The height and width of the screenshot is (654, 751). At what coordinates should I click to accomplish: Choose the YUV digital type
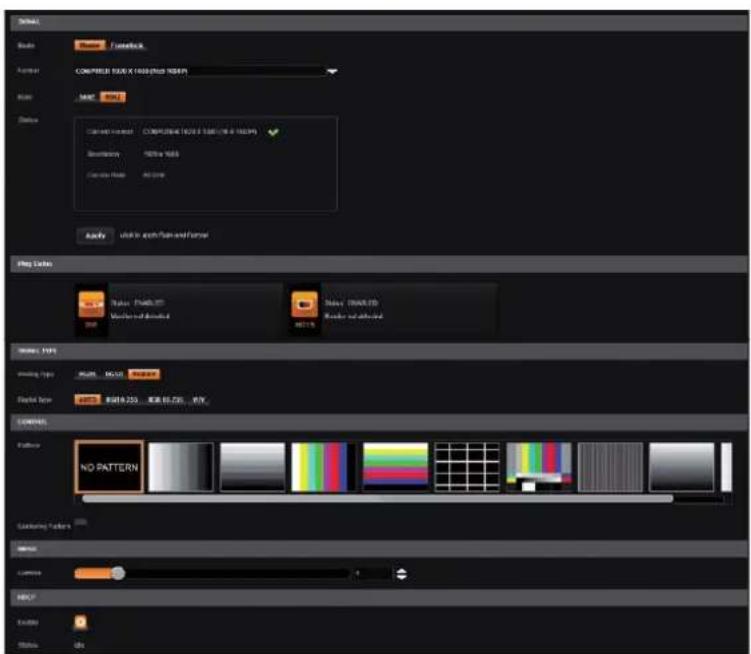click(x=199, y=400)
